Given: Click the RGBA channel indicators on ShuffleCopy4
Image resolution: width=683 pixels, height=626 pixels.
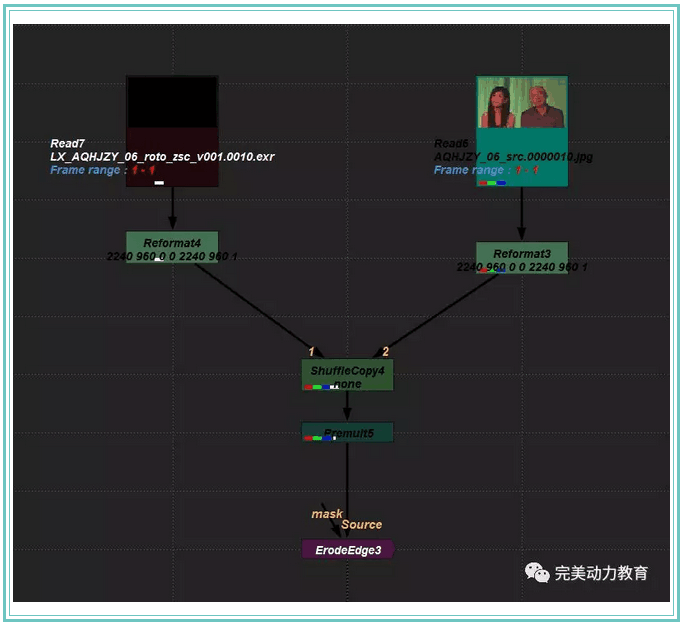Looking at the screenshot, I should click(x=321, y=387).
